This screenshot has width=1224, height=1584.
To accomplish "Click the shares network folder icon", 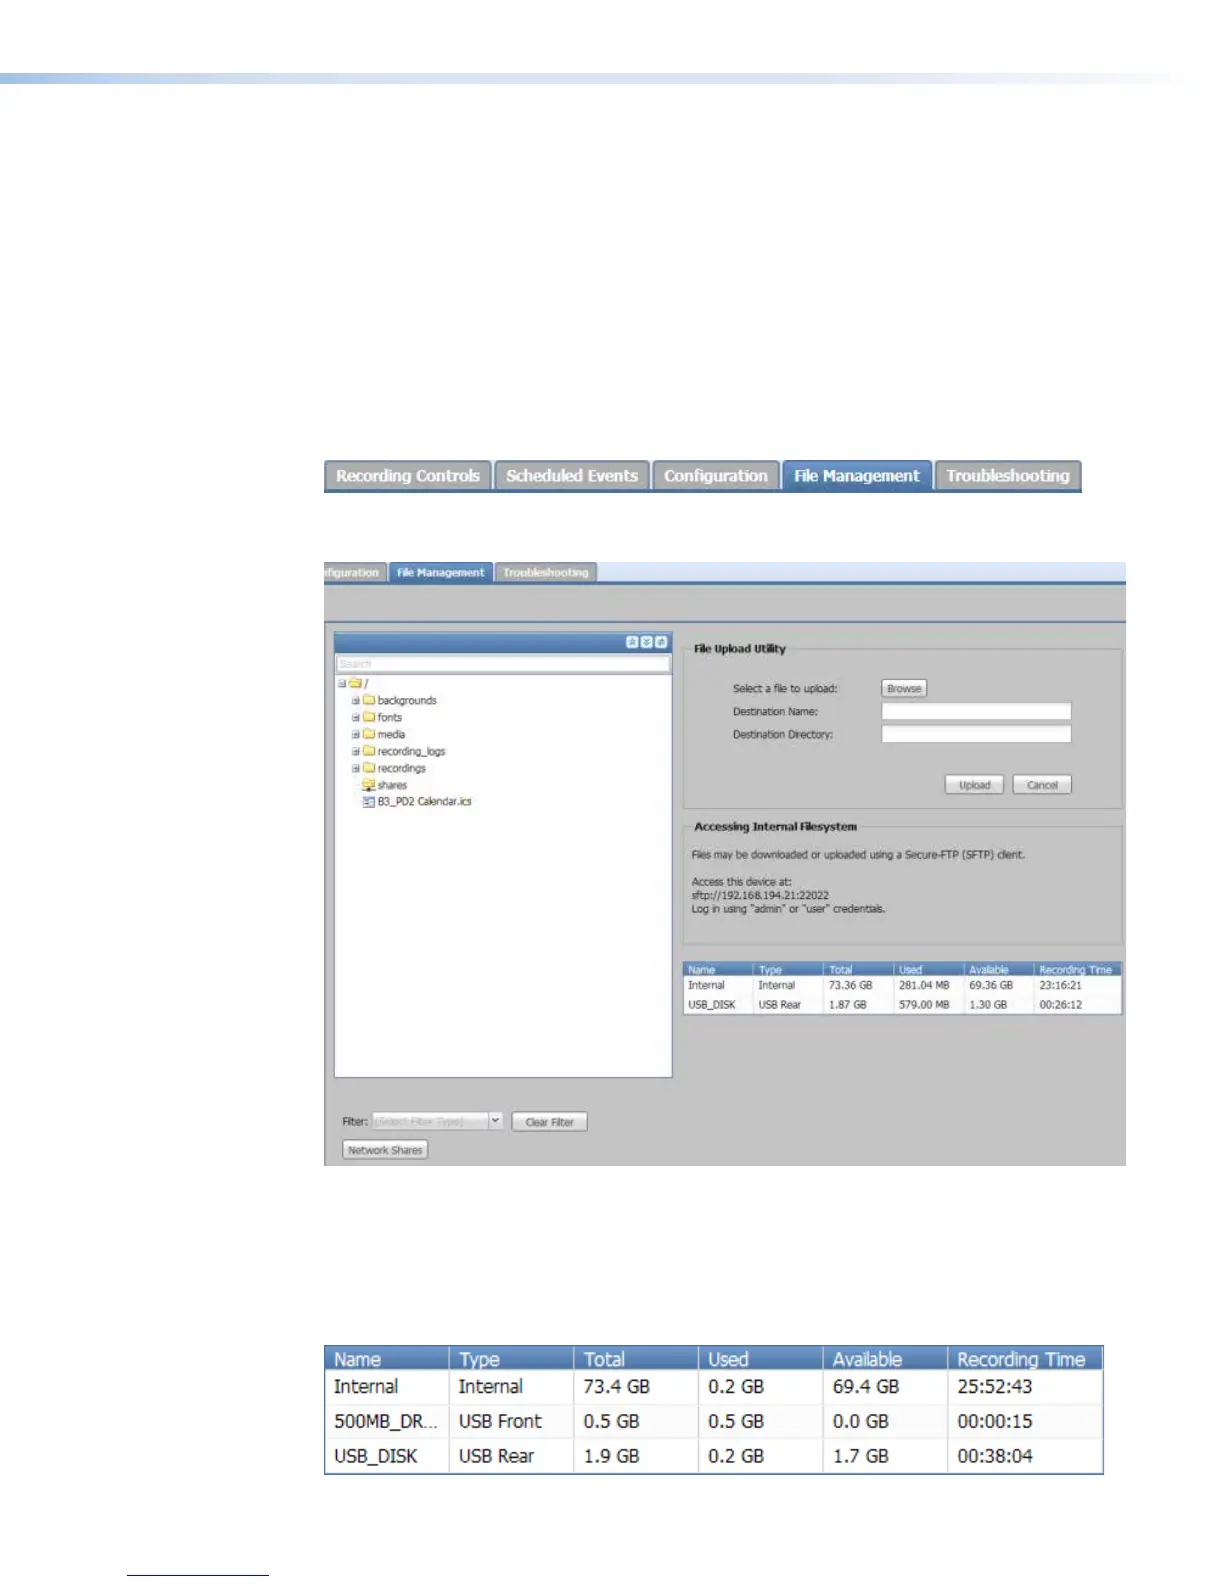I will (x=368, y=785).
